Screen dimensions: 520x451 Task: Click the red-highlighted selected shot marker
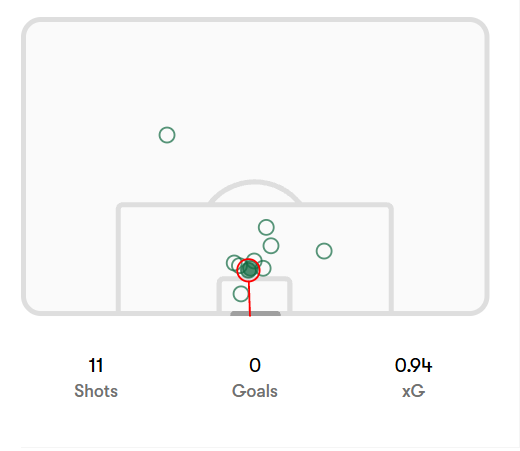pos(248,270)
